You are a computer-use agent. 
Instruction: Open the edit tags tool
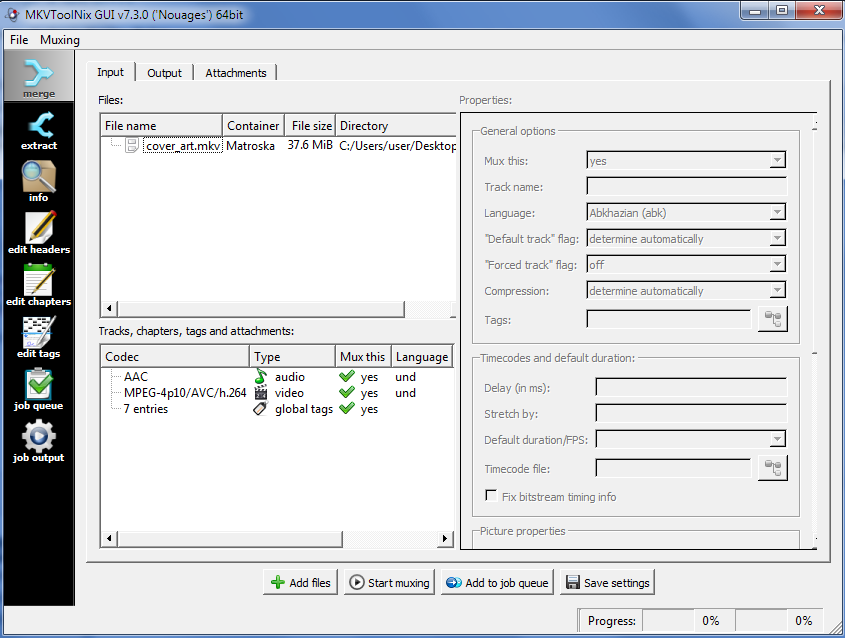tap(39, 338)
